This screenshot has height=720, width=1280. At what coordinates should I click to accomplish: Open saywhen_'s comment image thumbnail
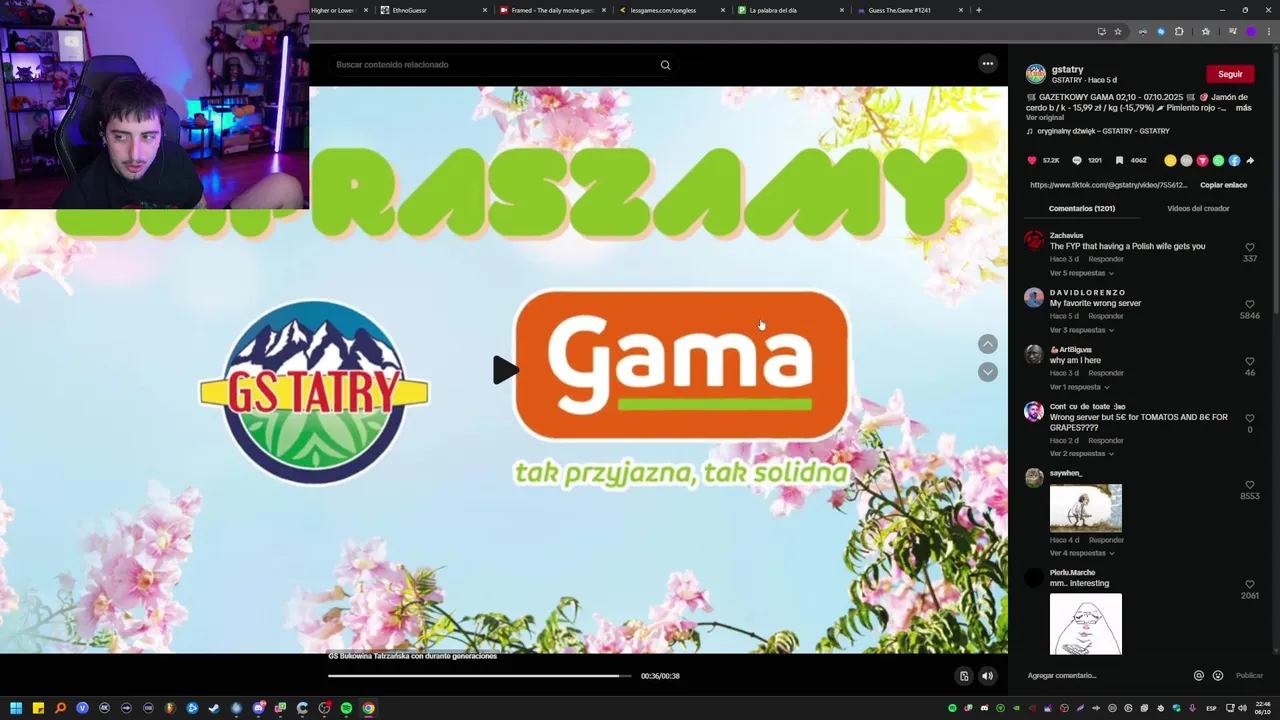coord(1086,508)
